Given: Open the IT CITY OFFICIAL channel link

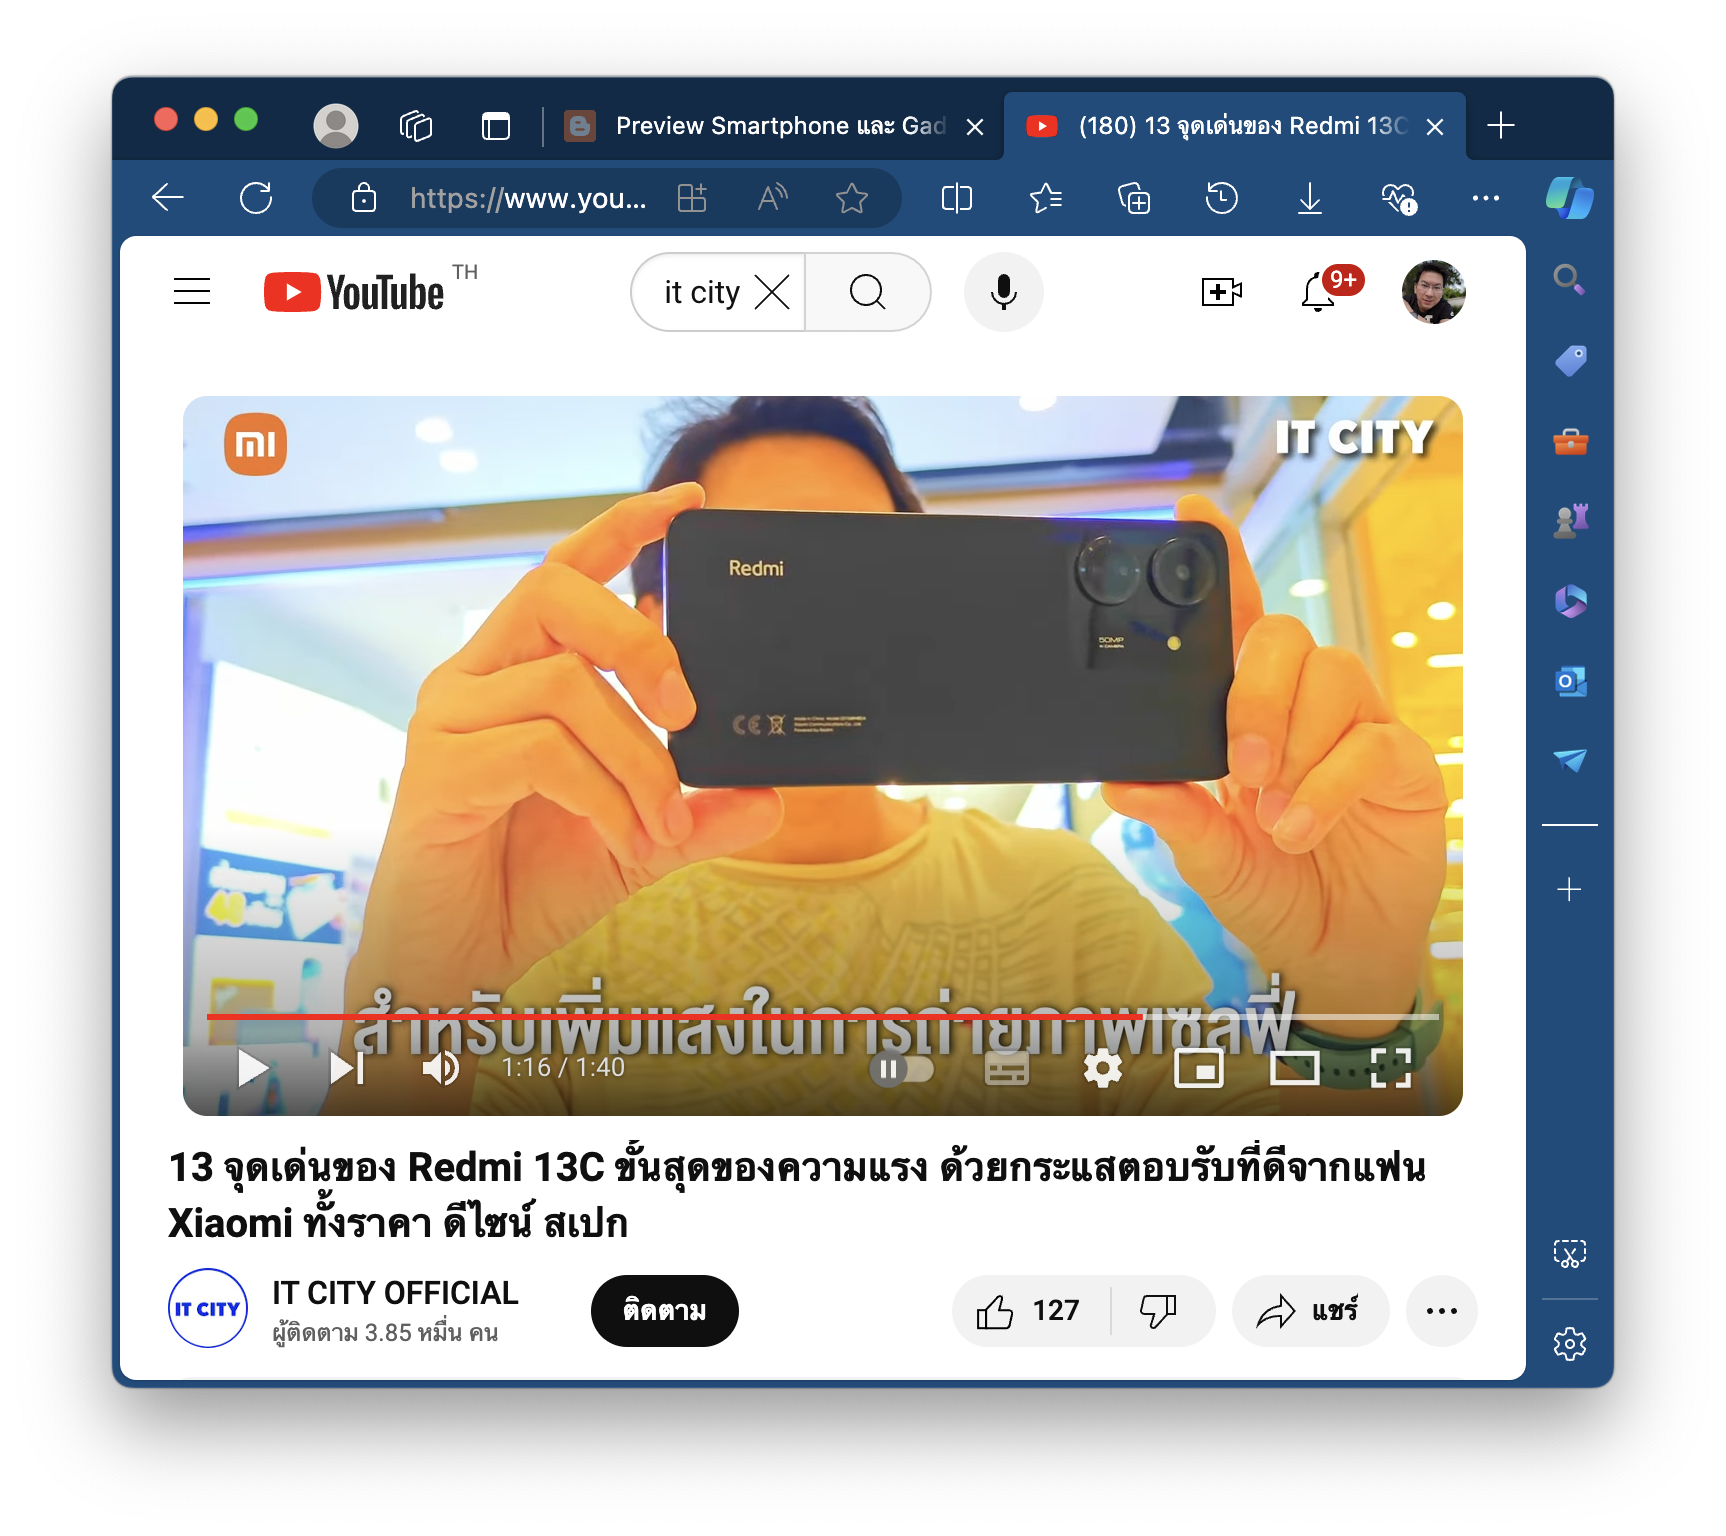Looking at the screenshot, I should pos(395,1293).
